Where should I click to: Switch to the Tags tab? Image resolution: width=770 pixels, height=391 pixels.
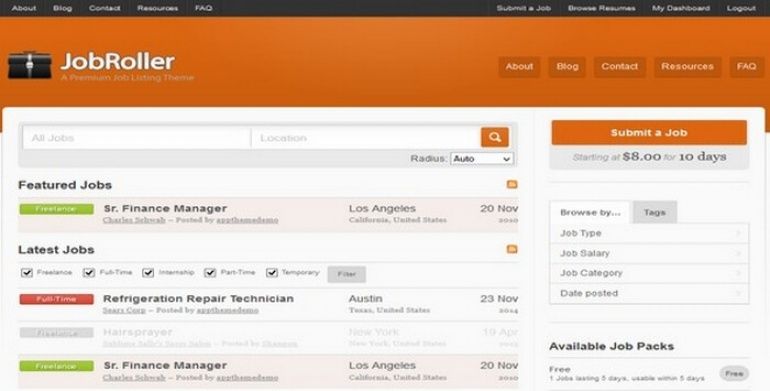click(655, 212)
